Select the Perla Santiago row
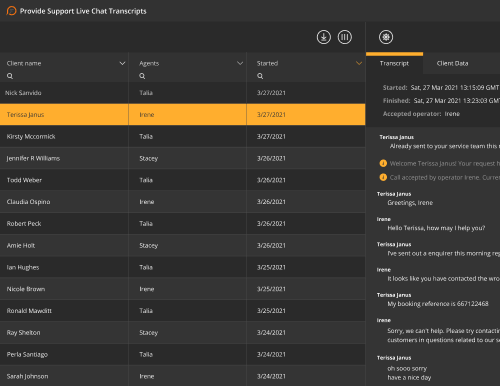This screenshot has height=386, width=500. point(183,354)
